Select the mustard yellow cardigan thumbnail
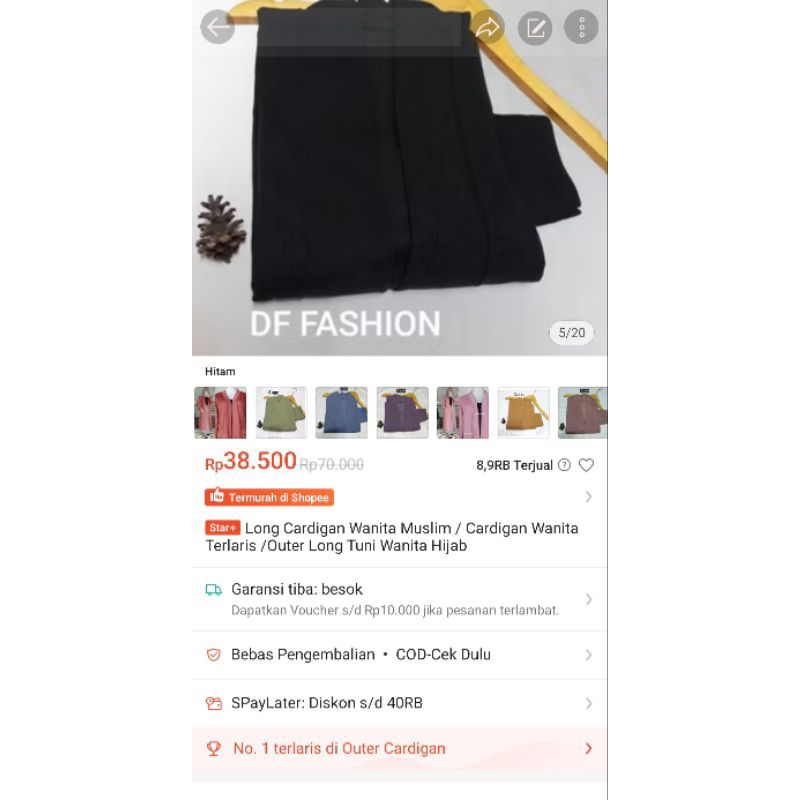 (523, 413)
